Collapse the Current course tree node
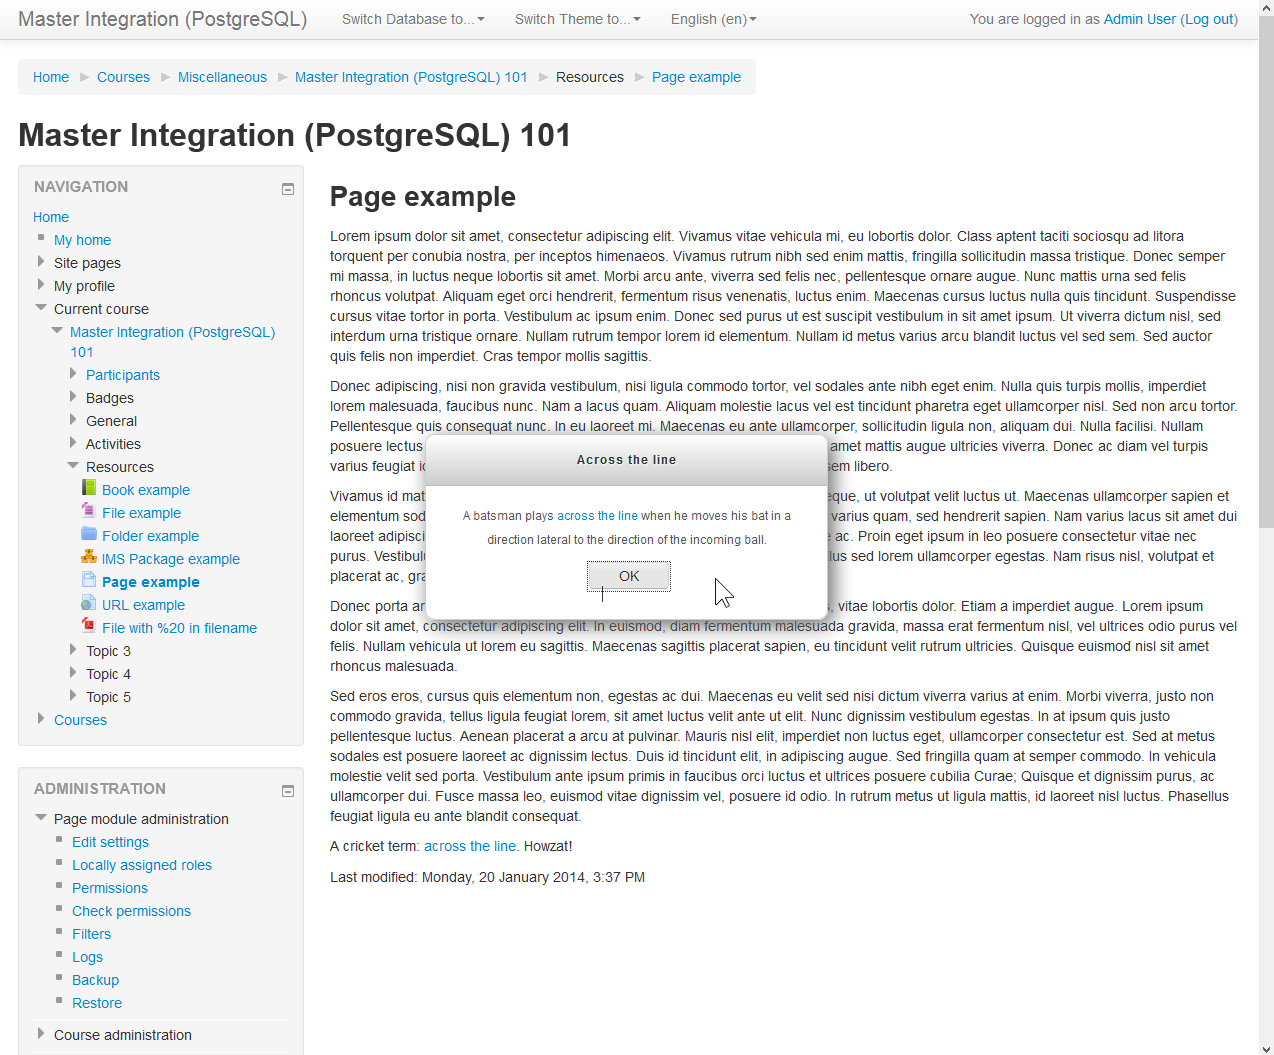Viewport: 1274px width, 1055px height. click(41, 308)
